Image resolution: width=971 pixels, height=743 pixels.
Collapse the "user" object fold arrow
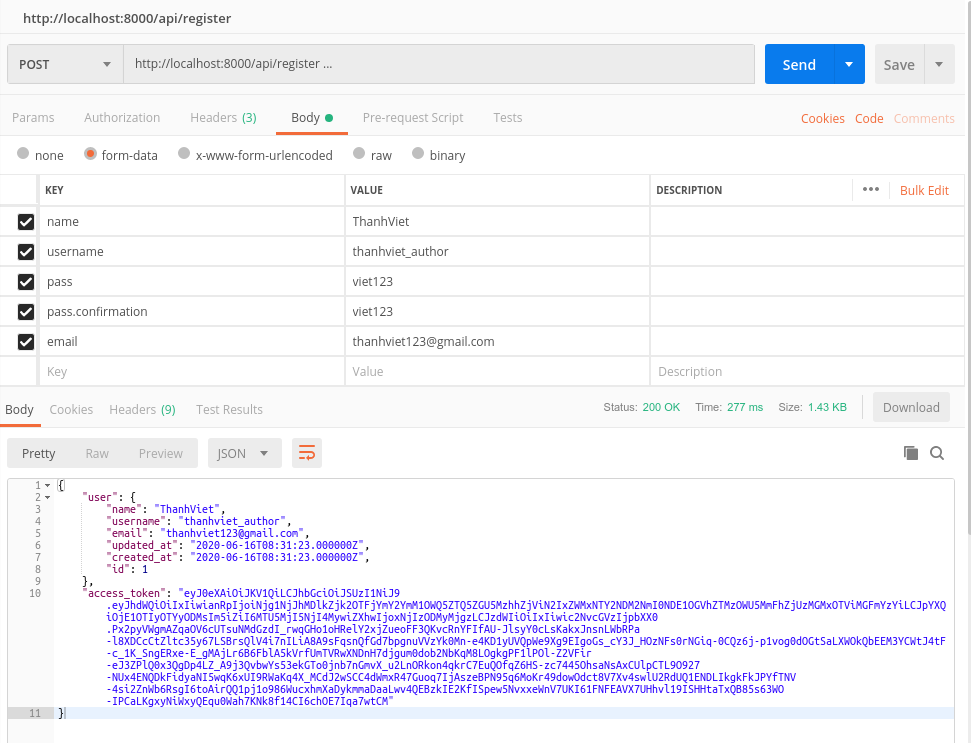coord(47,497)
